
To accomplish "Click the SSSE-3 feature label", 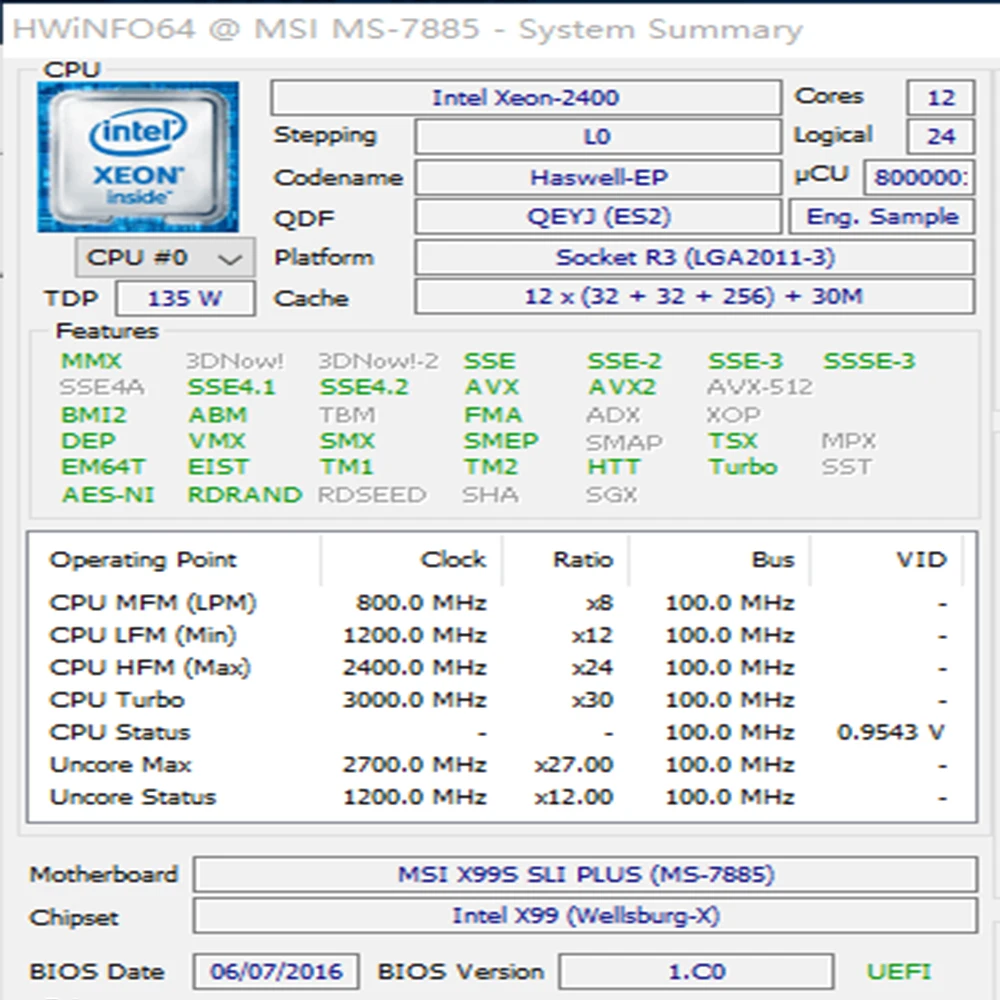I will tap(869, 361).
